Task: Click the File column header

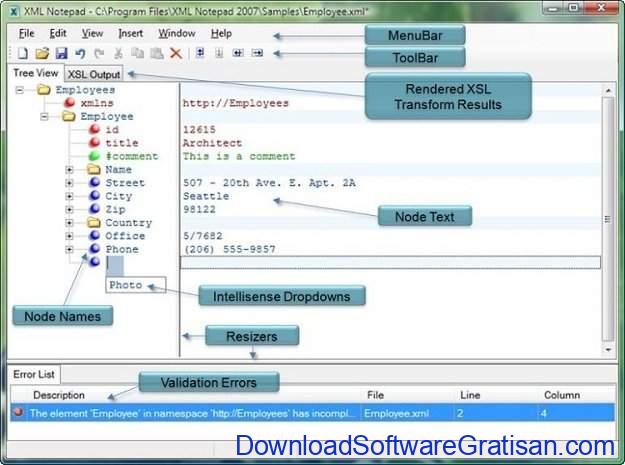Action: click(x=375, y=395)
